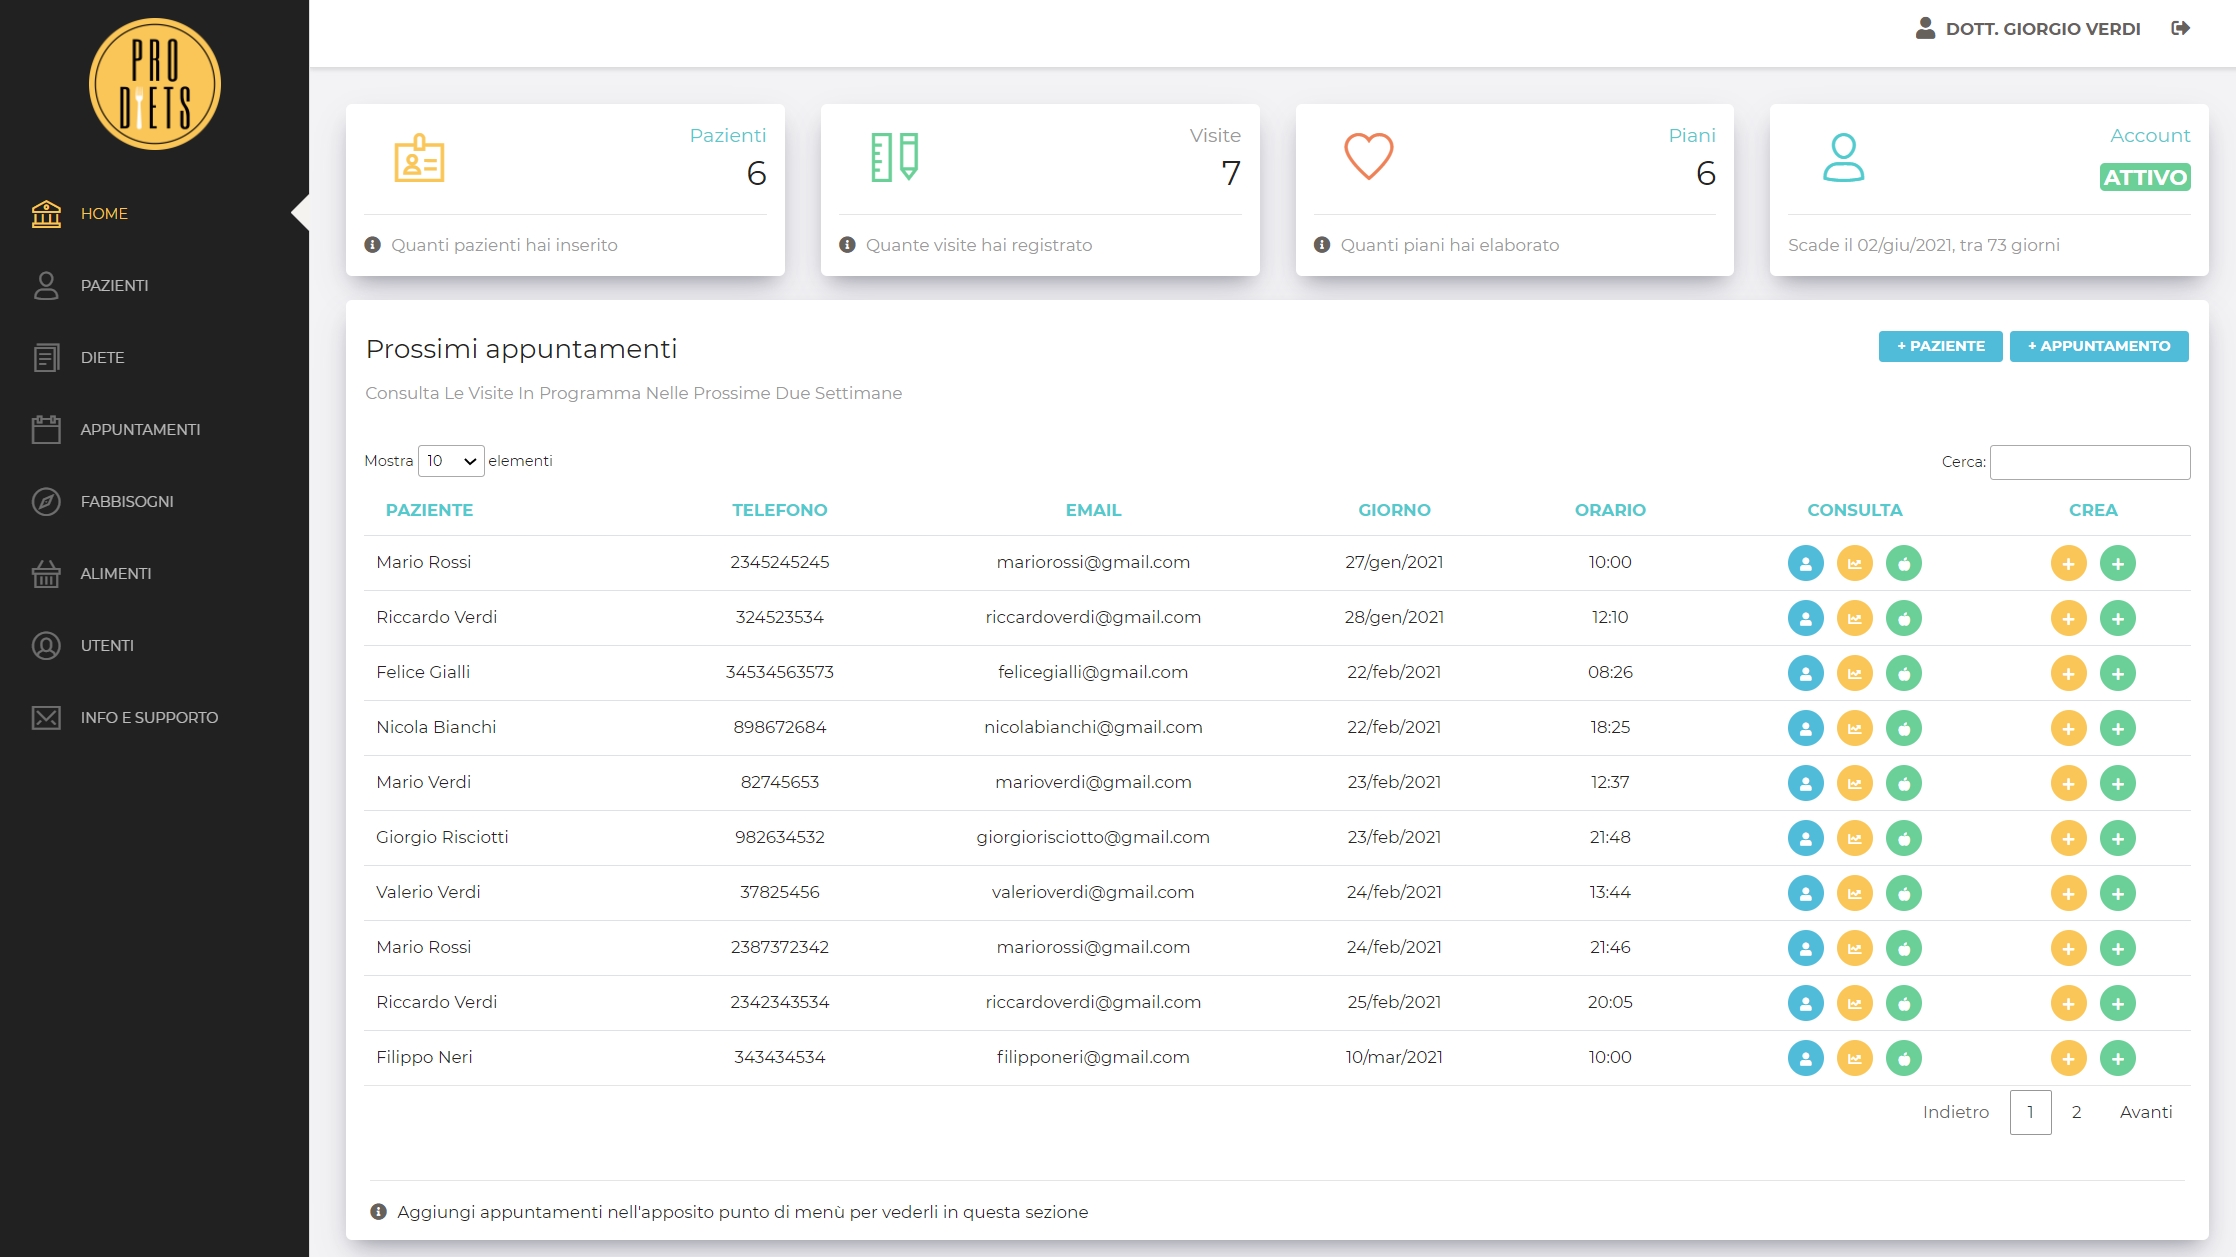Sort table by Email column
The height and width of the screenshot is (1257, 2236).
pyautogui.click(x=1093, y=510)
